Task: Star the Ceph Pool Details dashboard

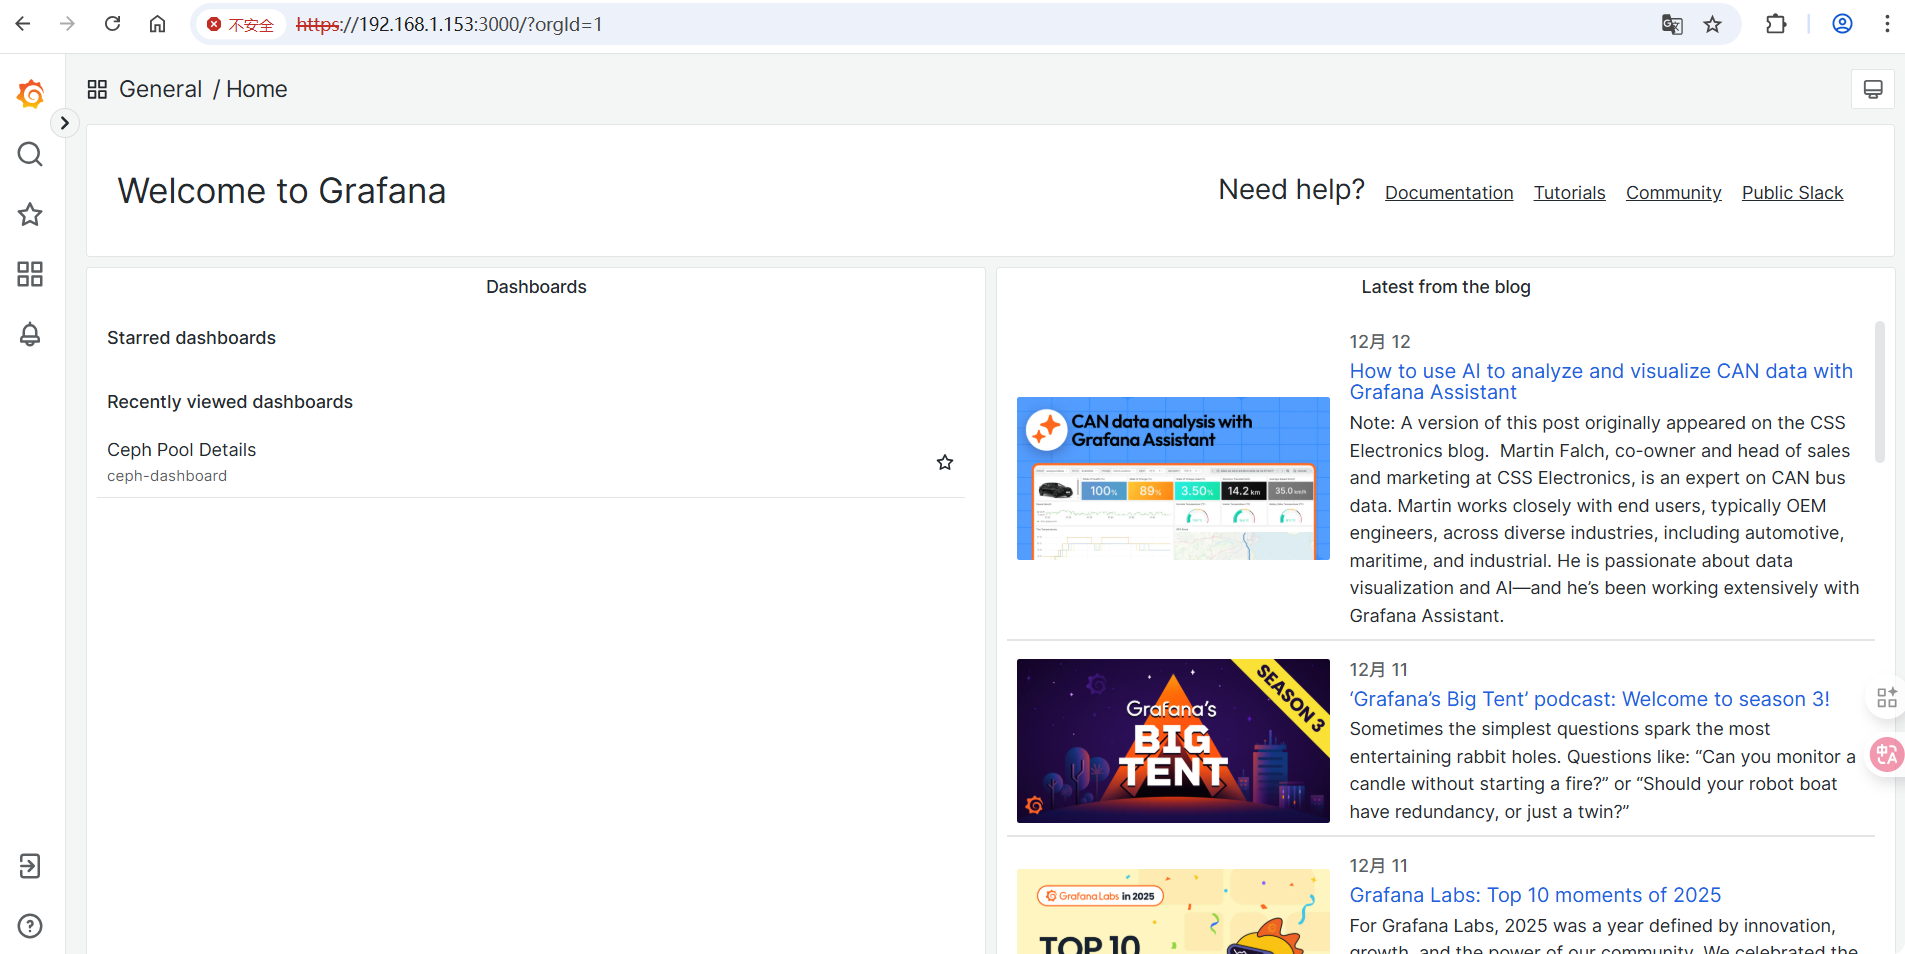Action: (945, 462)
